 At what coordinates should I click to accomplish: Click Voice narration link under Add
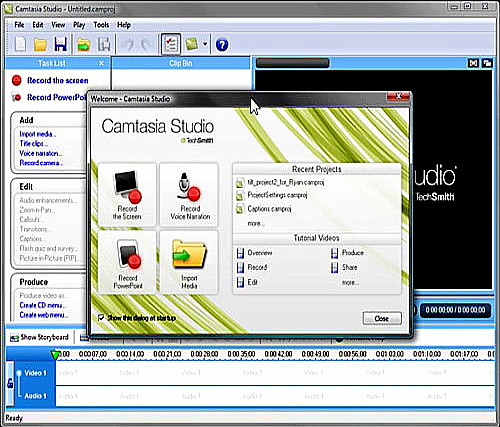[41, 153]
